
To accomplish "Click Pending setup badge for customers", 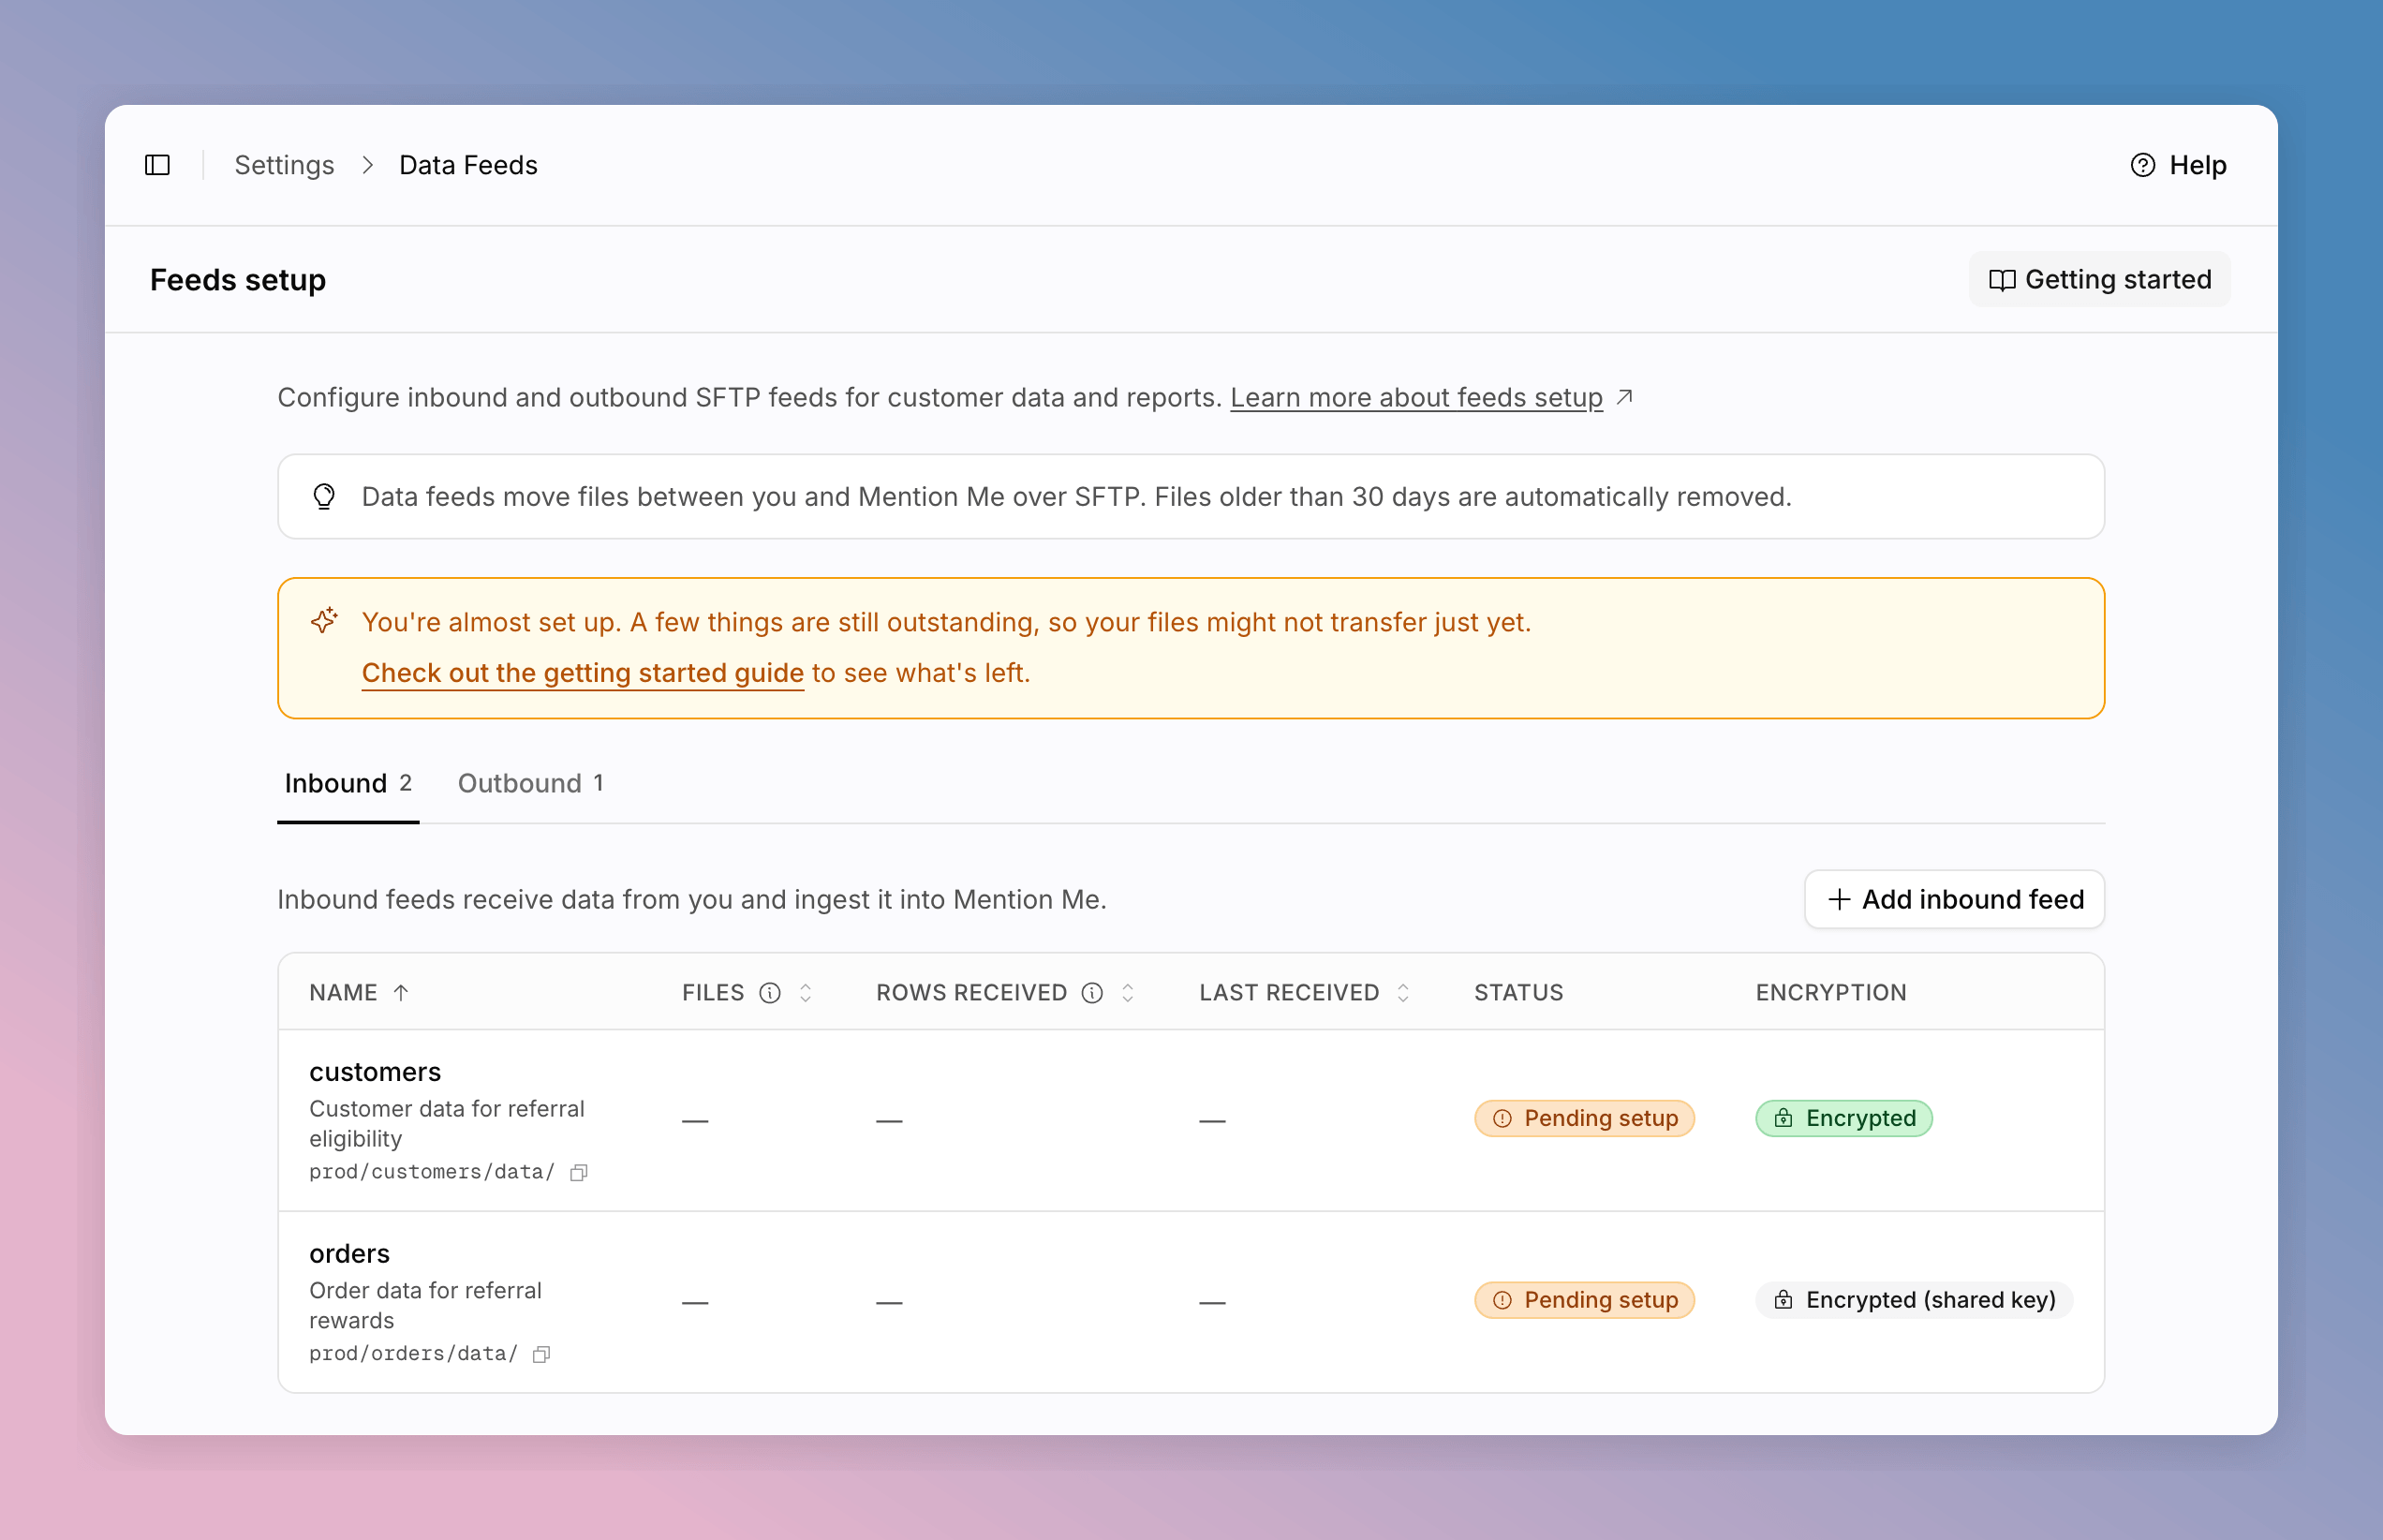I will pos(1584,1118).
